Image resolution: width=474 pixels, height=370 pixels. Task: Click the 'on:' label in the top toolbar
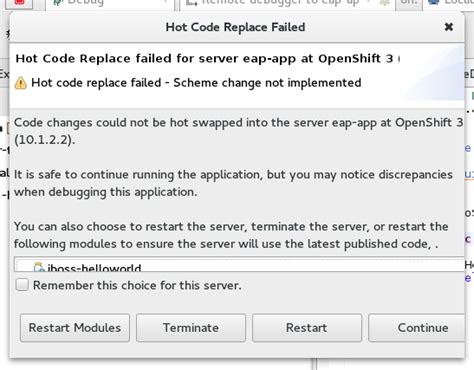409,3
